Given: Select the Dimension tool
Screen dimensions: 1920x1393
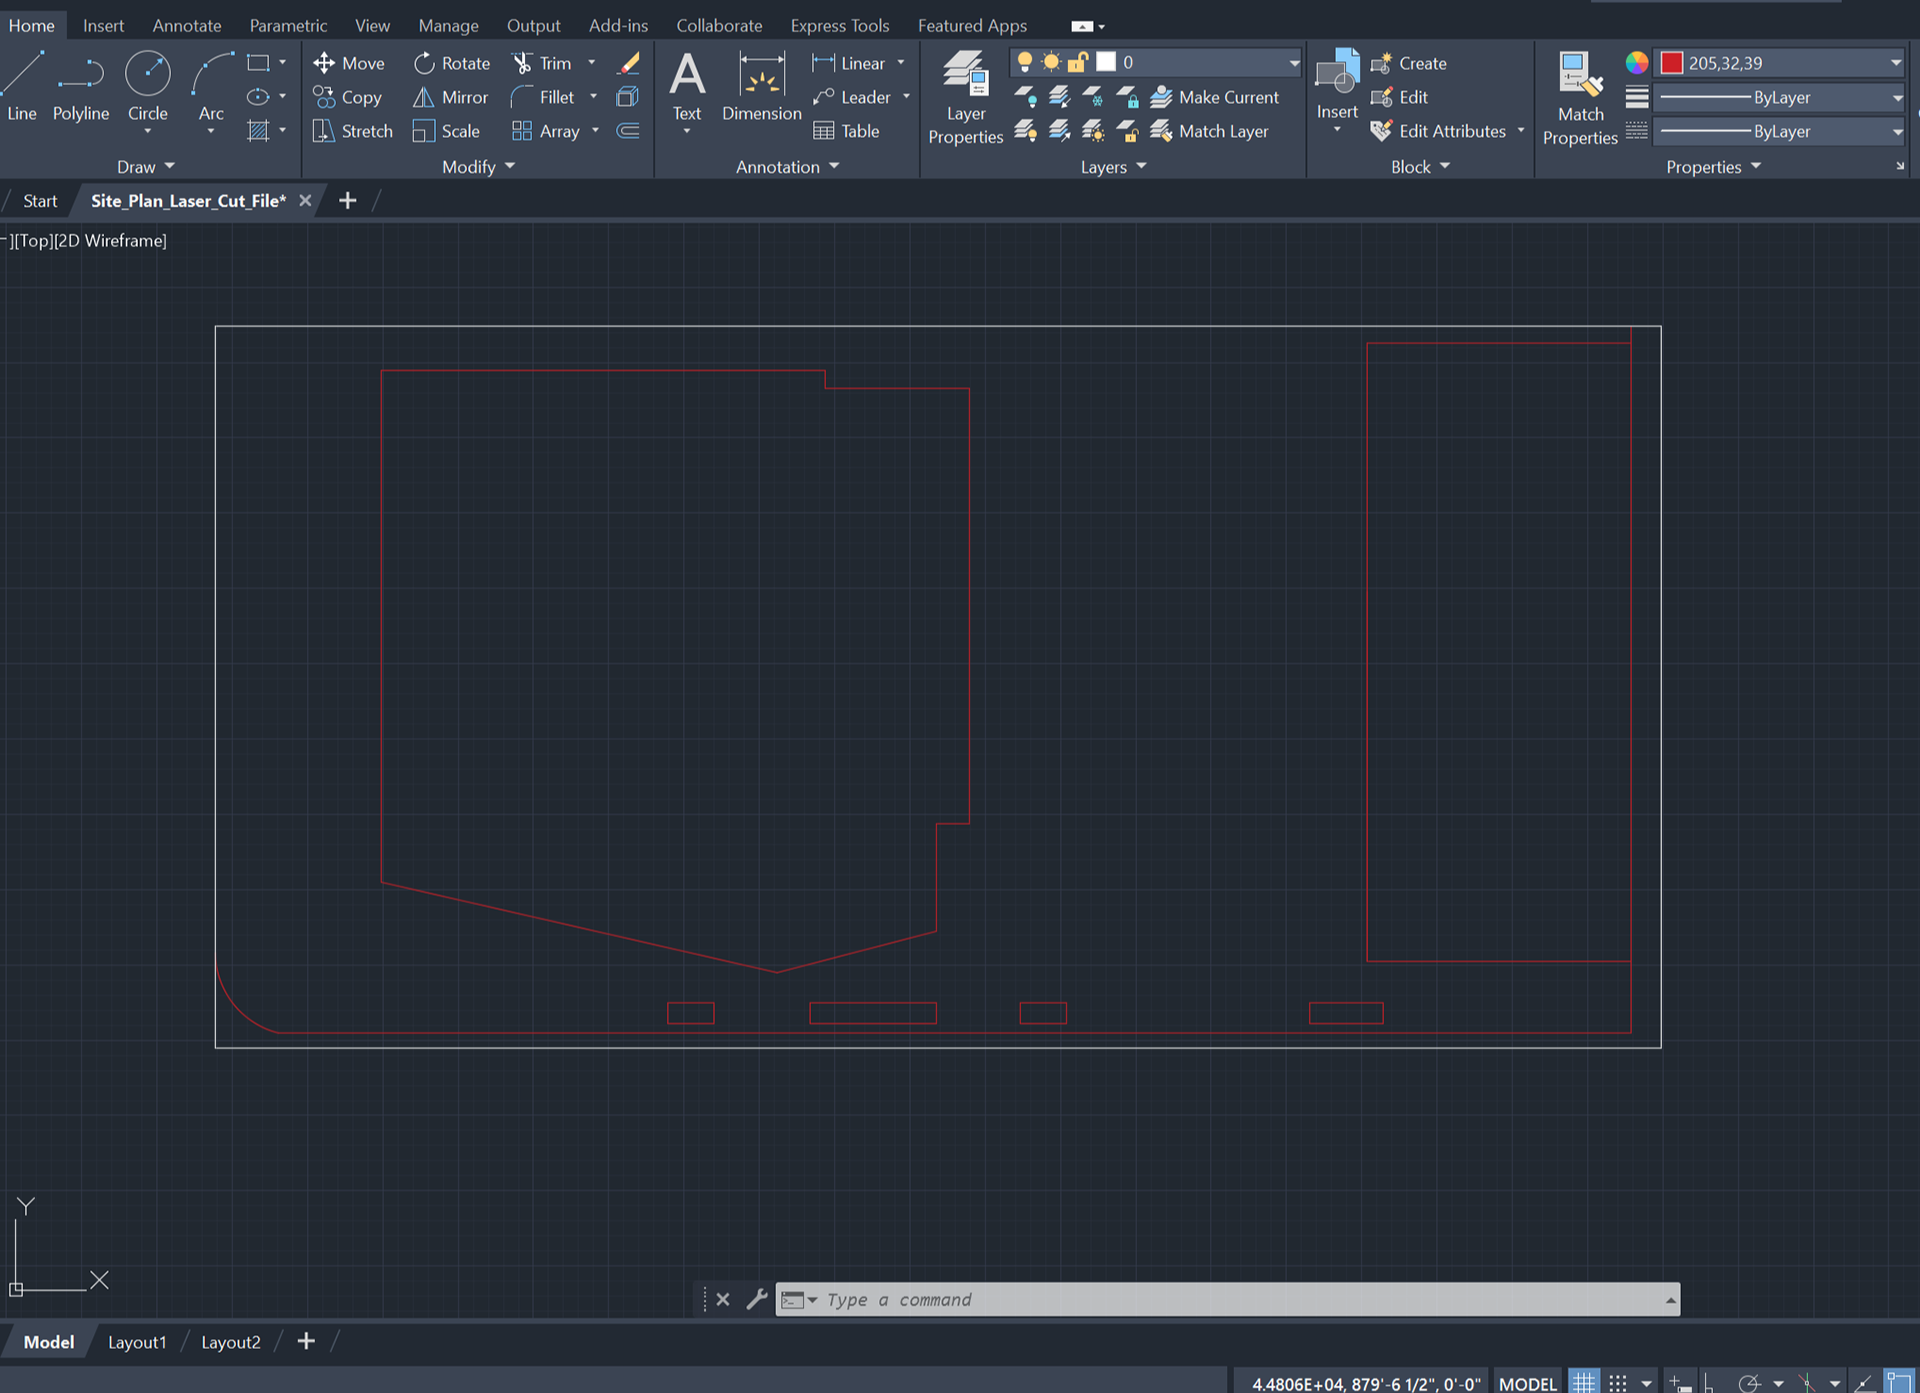Looking at the screenshot, I should click(762, 87).
